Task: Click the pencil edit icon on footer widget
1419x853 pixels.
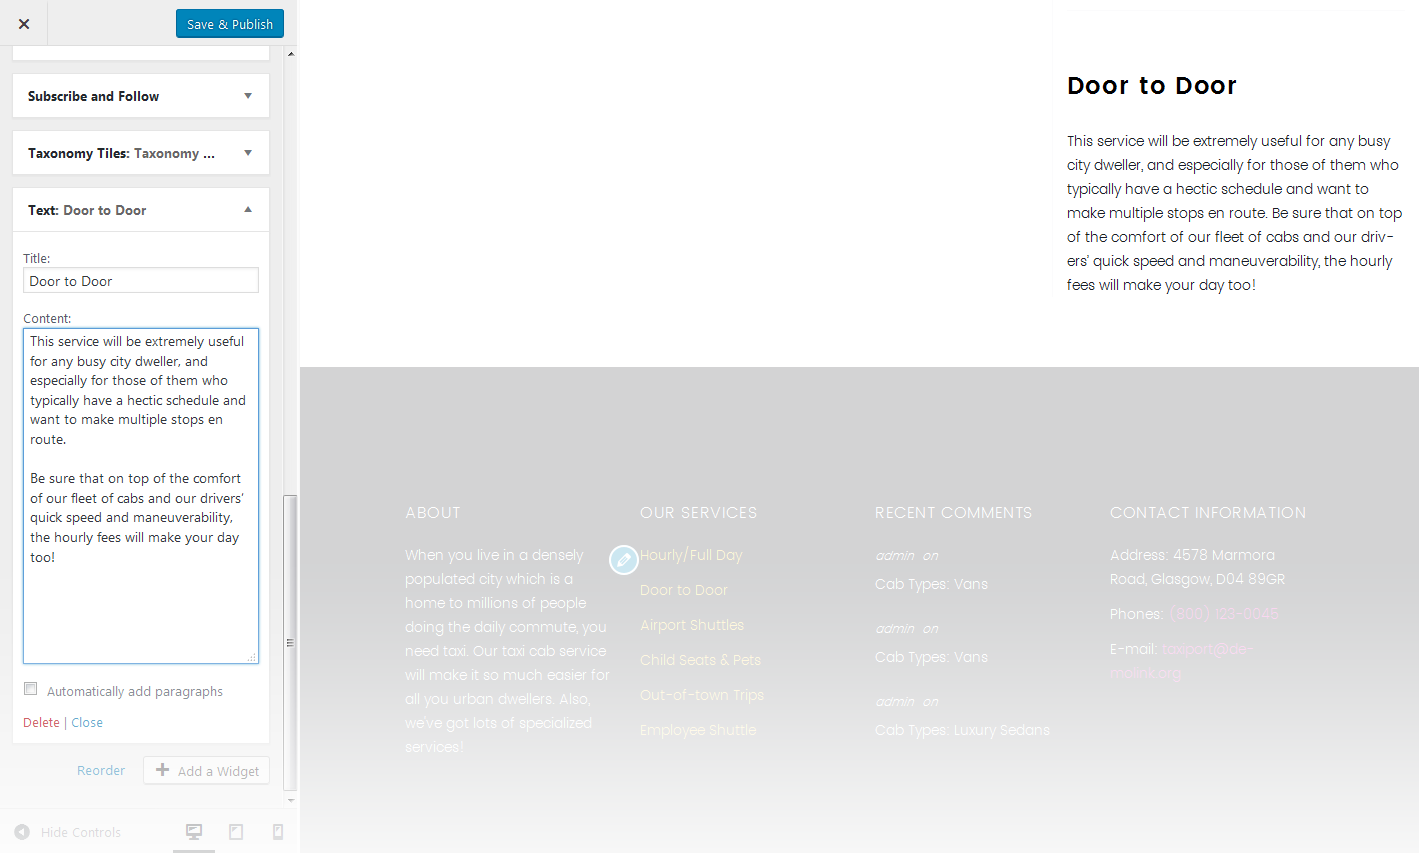Action: point(624,560)
